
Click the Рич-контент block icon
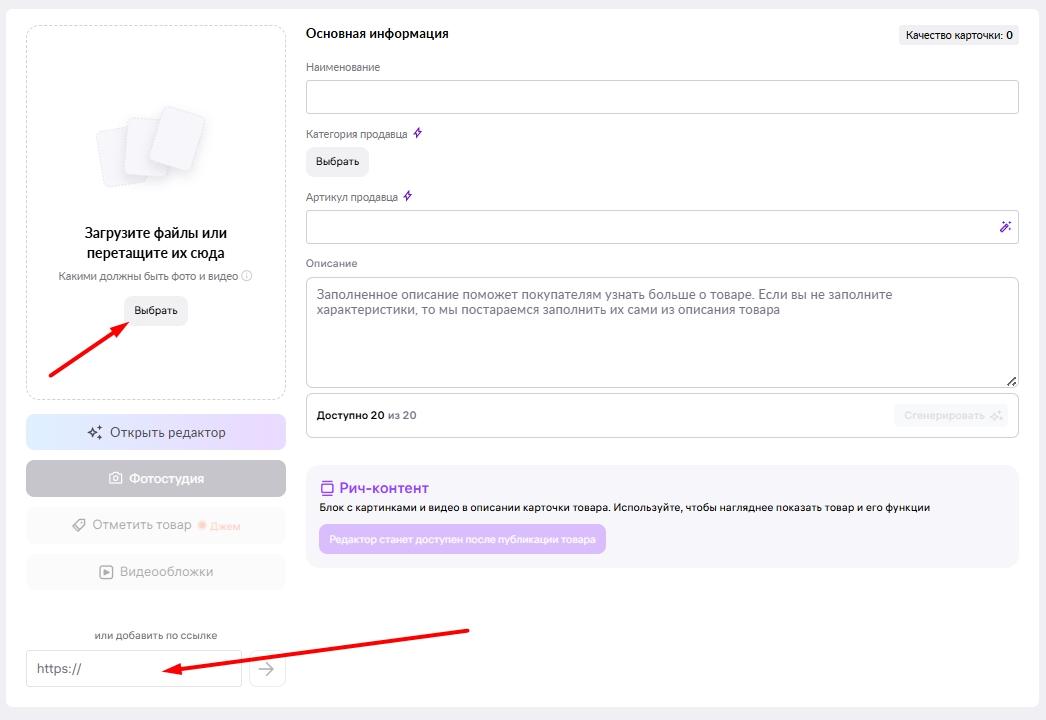pos(326,488)
